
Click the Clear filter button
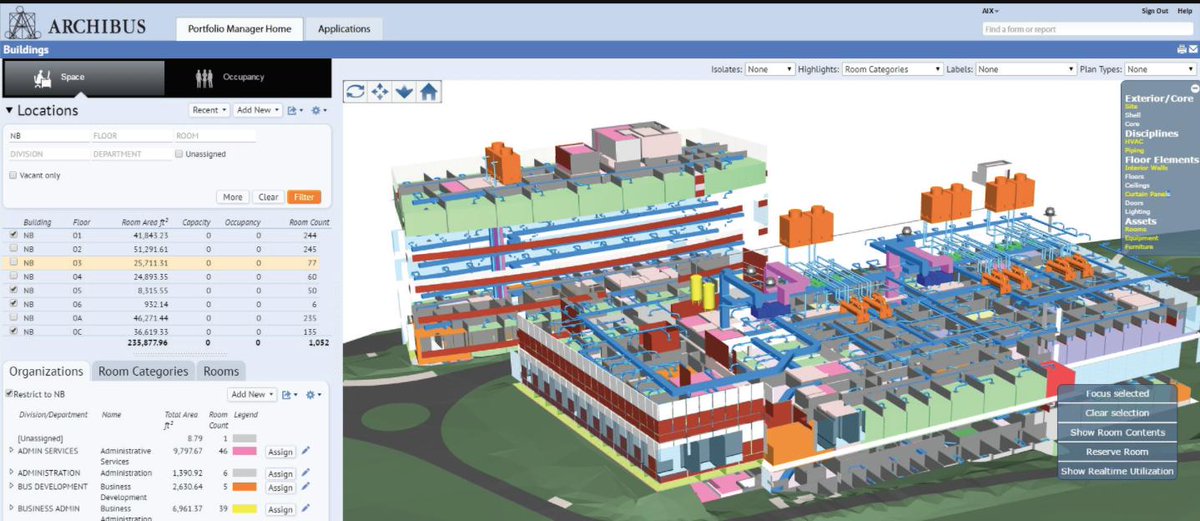pyautogui.click(x=267, y=197)
